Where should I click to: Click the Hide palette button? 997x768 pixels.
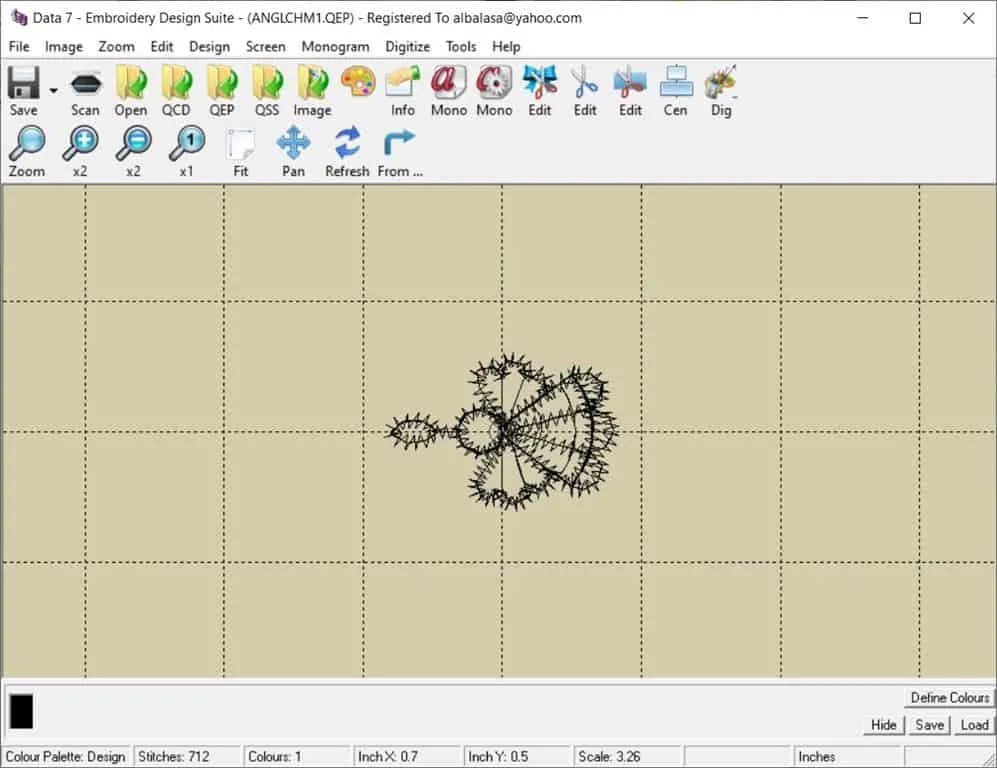pos(884,725)
